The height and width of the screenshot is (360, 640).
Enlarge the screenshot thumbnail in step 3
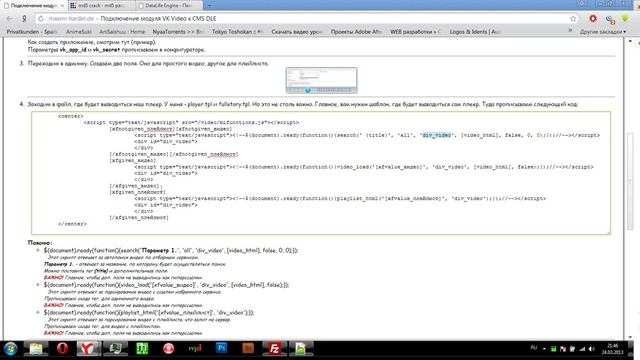[322, 80]
